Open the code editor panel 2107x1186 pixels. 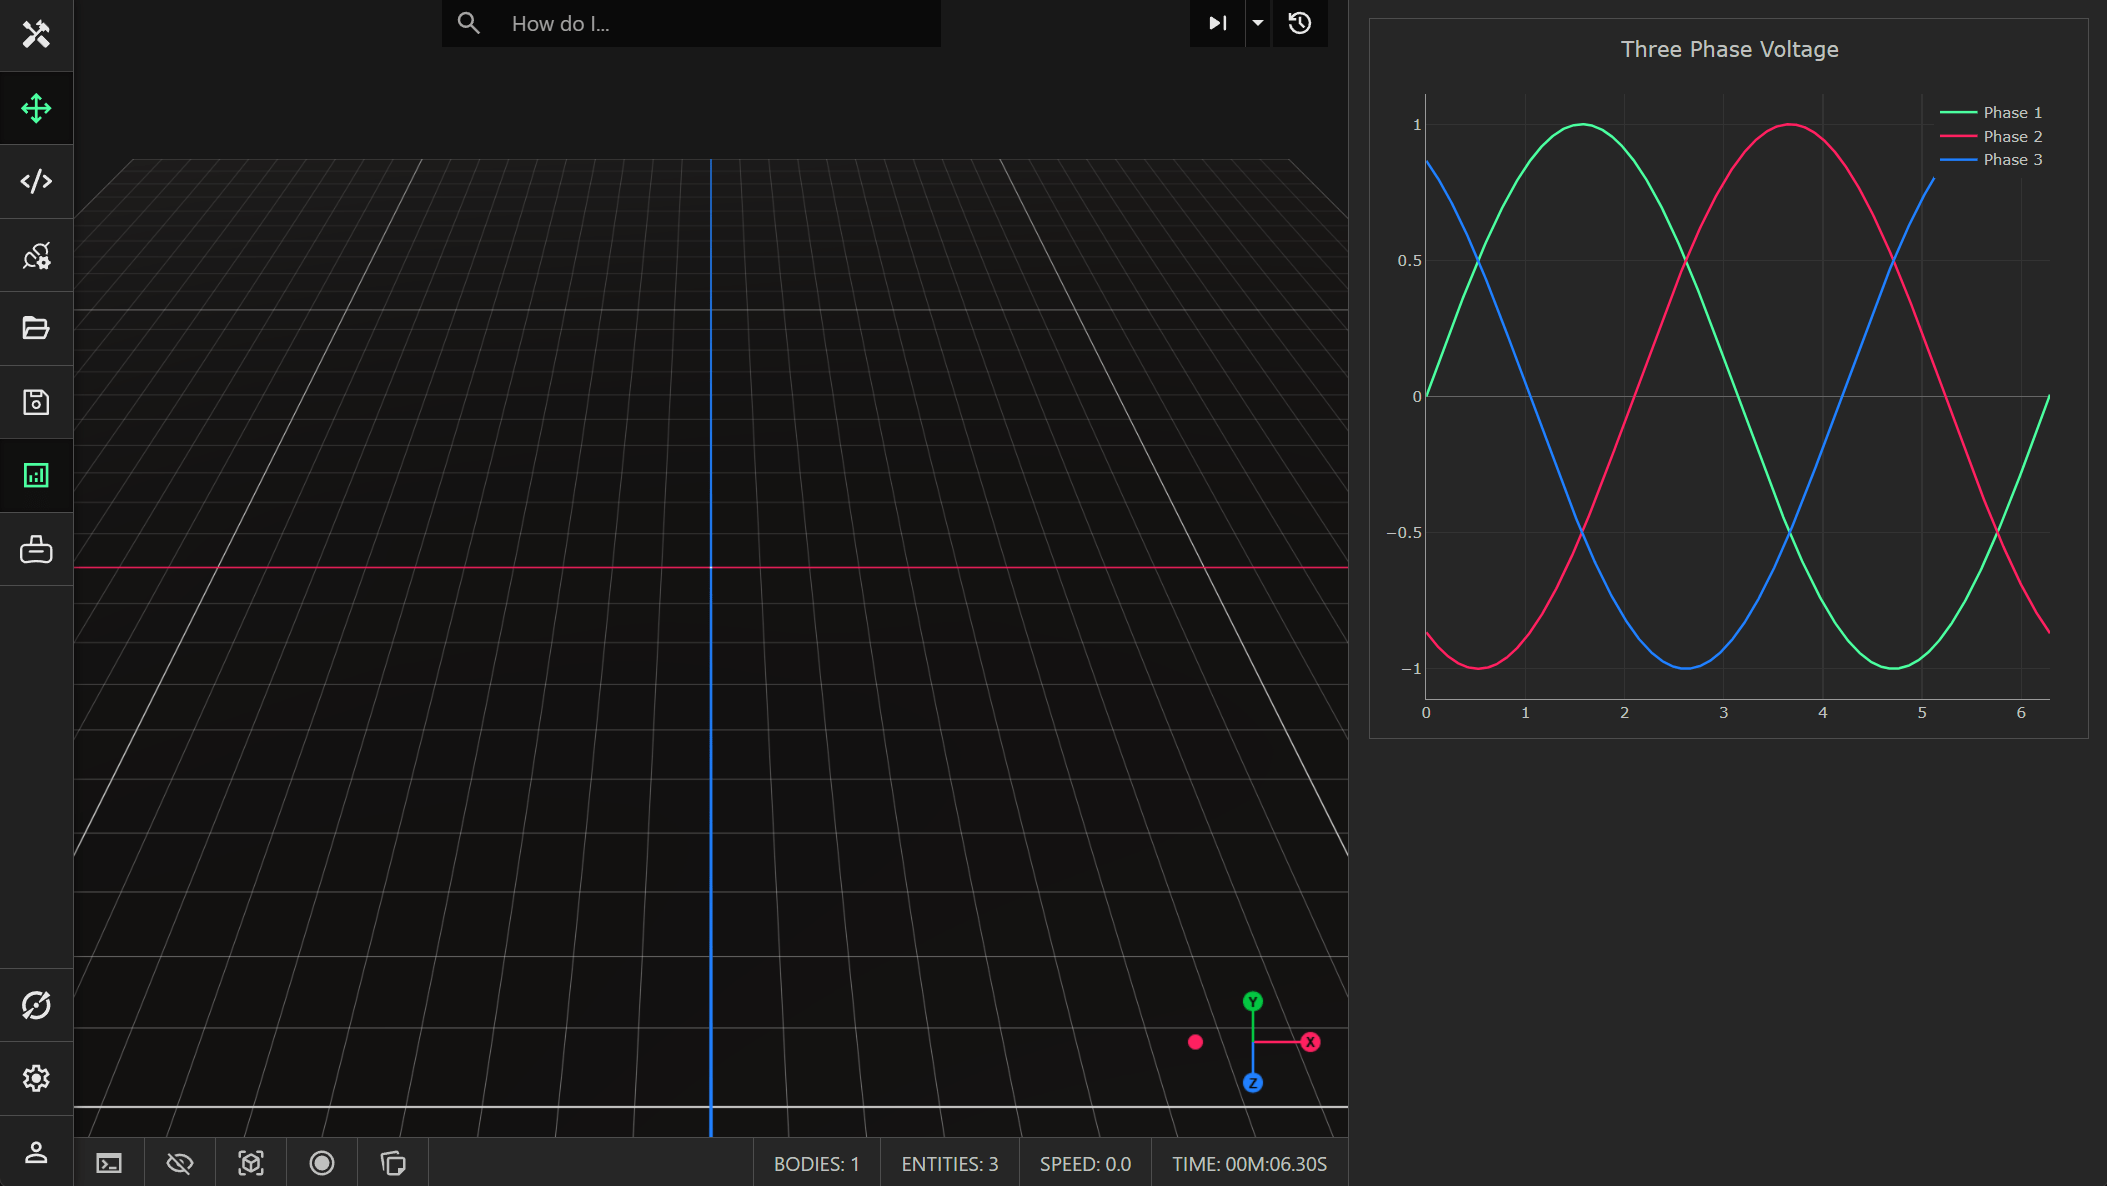[36, 181]
